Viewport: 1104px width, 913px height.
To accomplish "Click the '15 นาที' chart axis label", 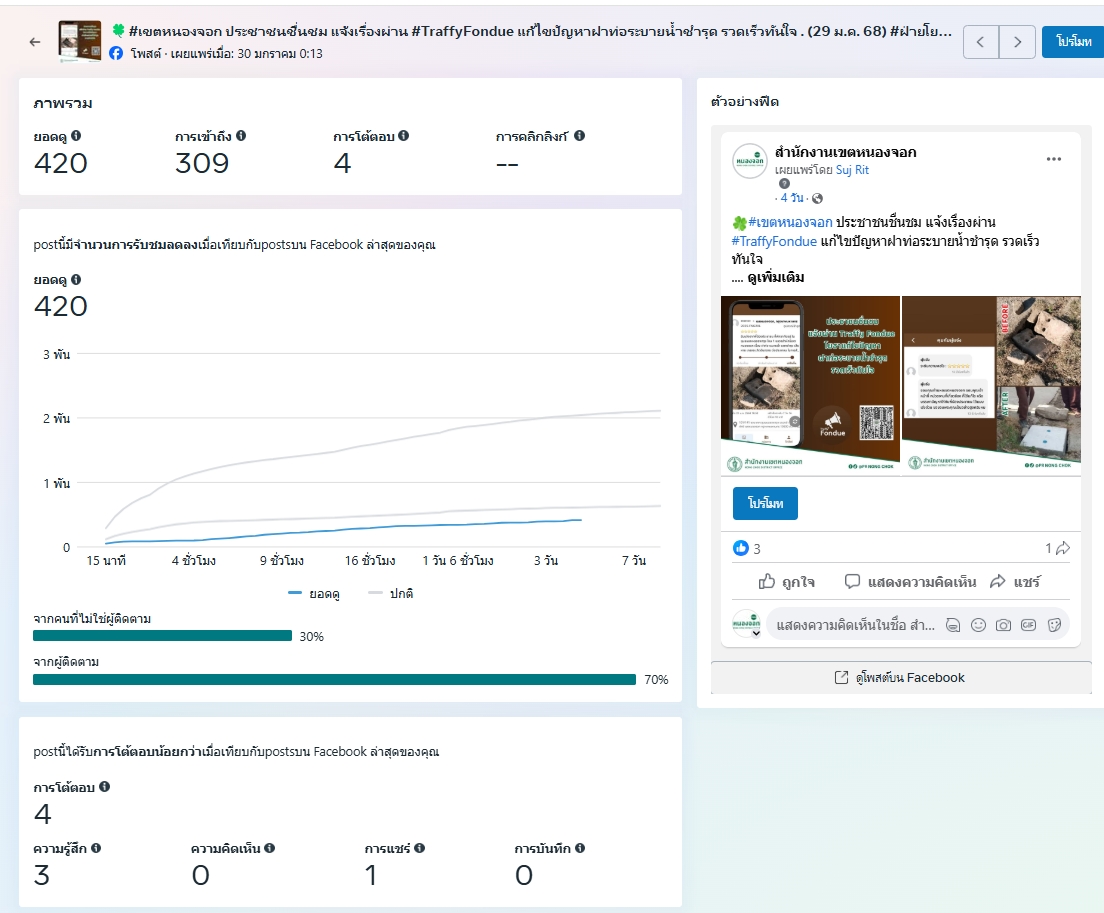I will point(106,560).
